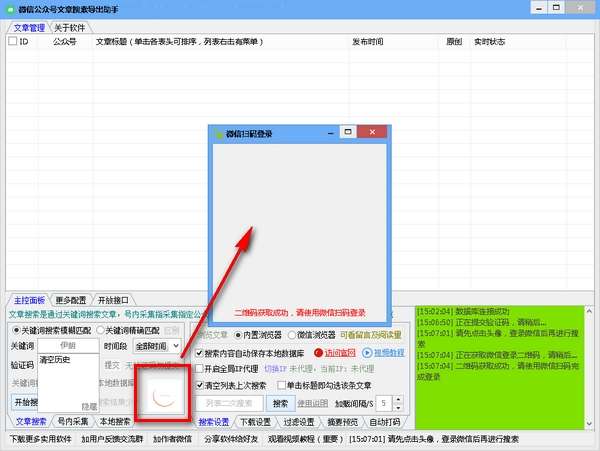Image resolution: width=600 pixels, height=451 pixels.
Task: Click the log panel scrollbar down arrow
Action: point(589,424)
